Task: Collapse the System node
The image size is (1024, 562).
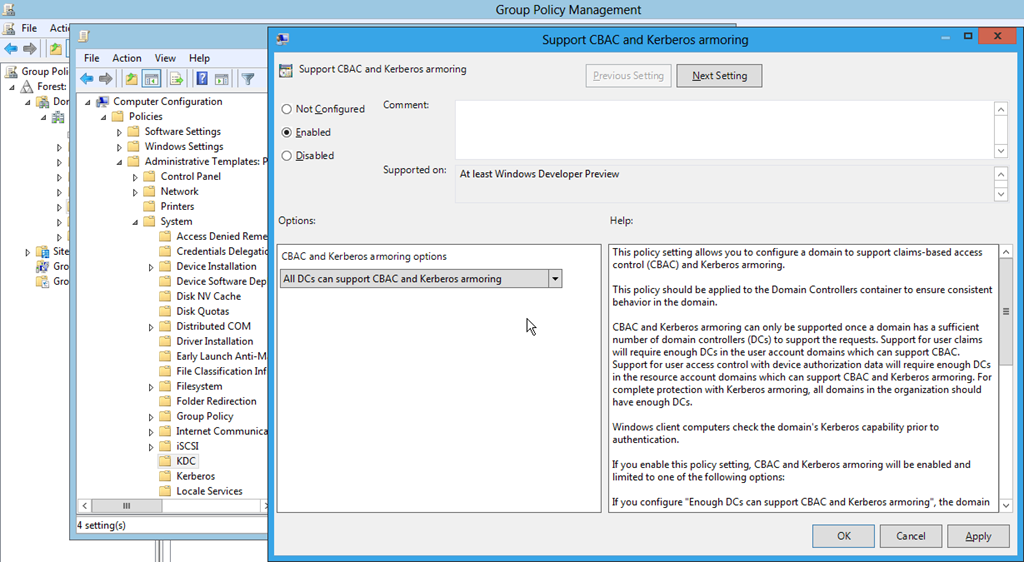Action: pos(135,222)
